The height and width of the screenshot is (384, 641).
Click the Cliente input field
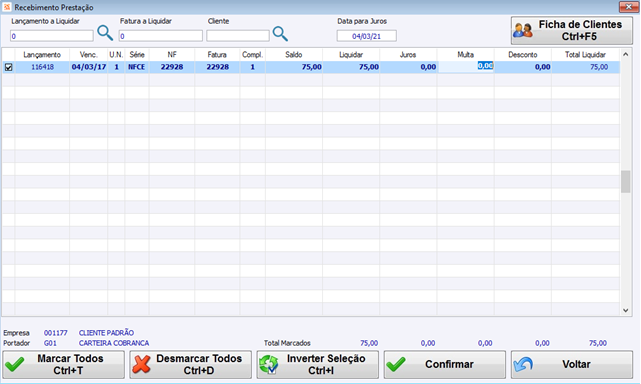238,36
